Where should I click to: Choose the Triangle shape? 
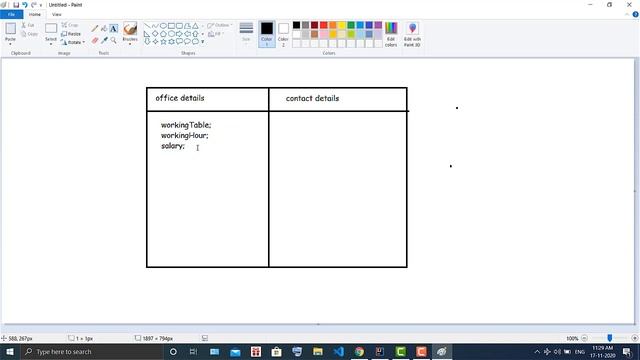196,26
